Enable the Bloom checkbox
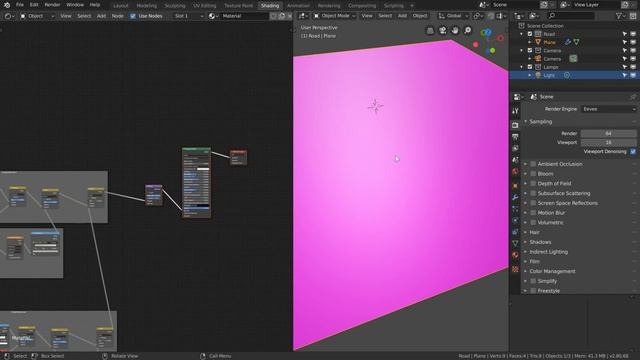640x360 pixels. coord(533,174)
